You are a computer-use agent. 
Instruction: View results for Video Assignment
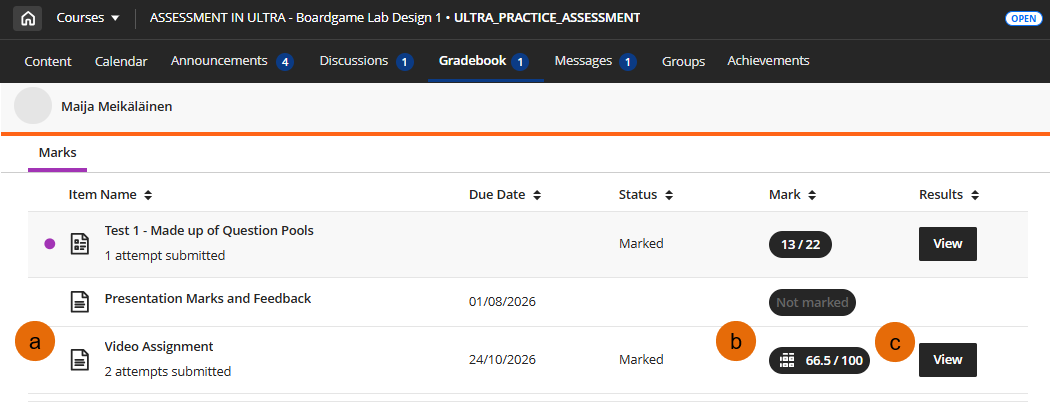pos(948,360)
